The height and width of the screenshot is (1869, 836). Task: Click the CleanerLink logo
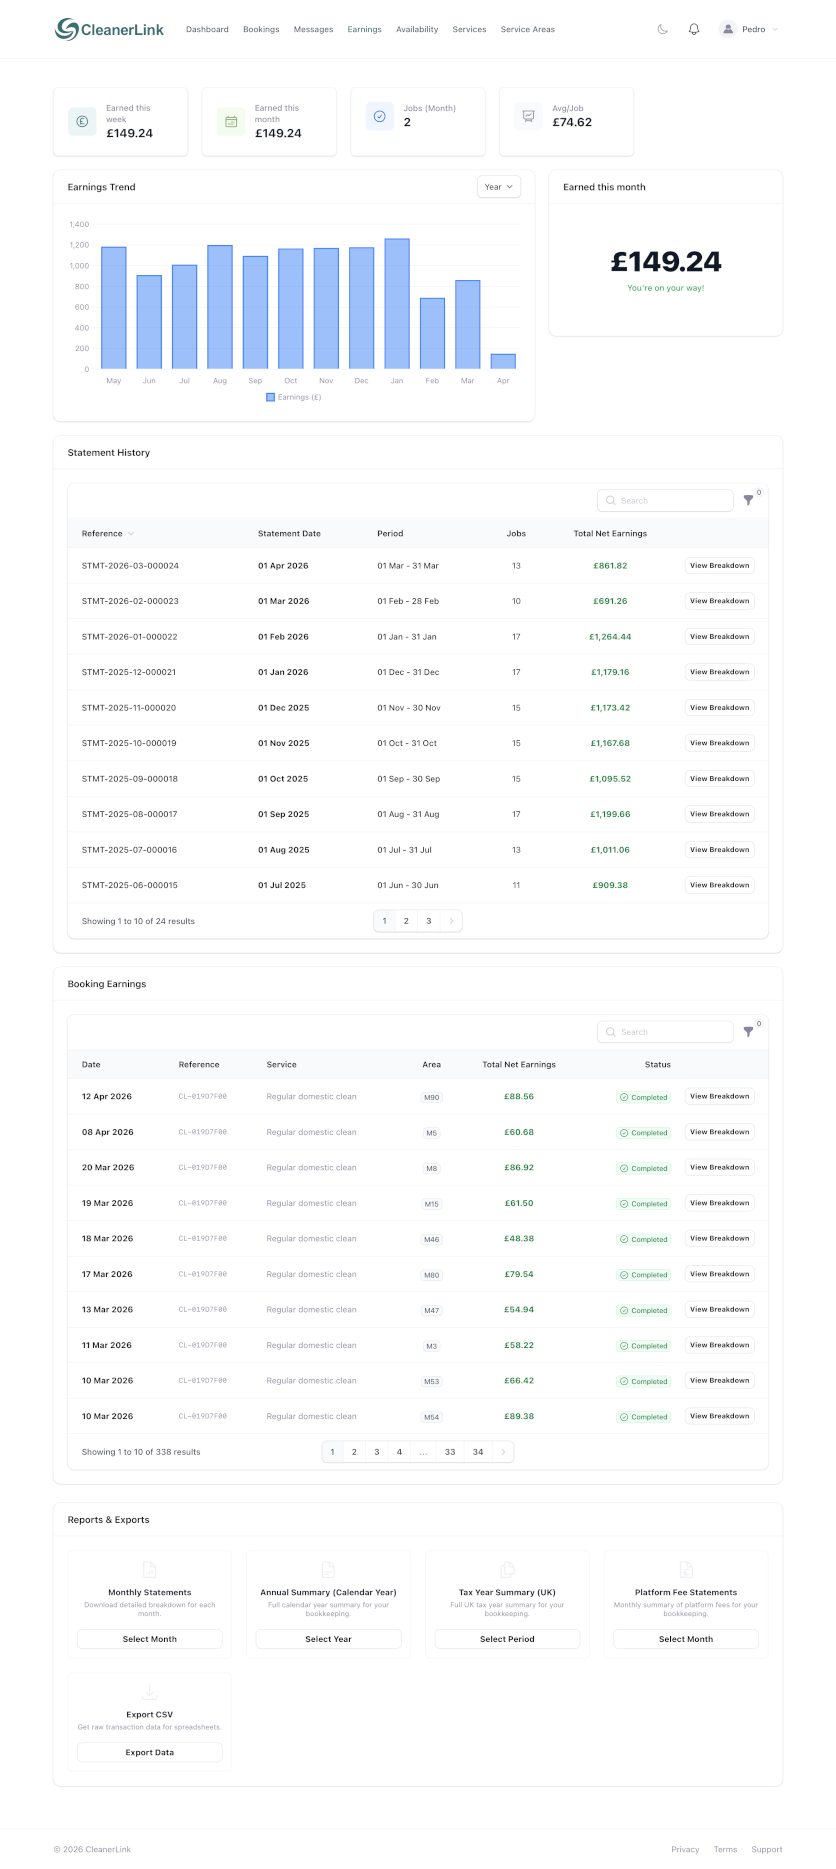[109, 30]
